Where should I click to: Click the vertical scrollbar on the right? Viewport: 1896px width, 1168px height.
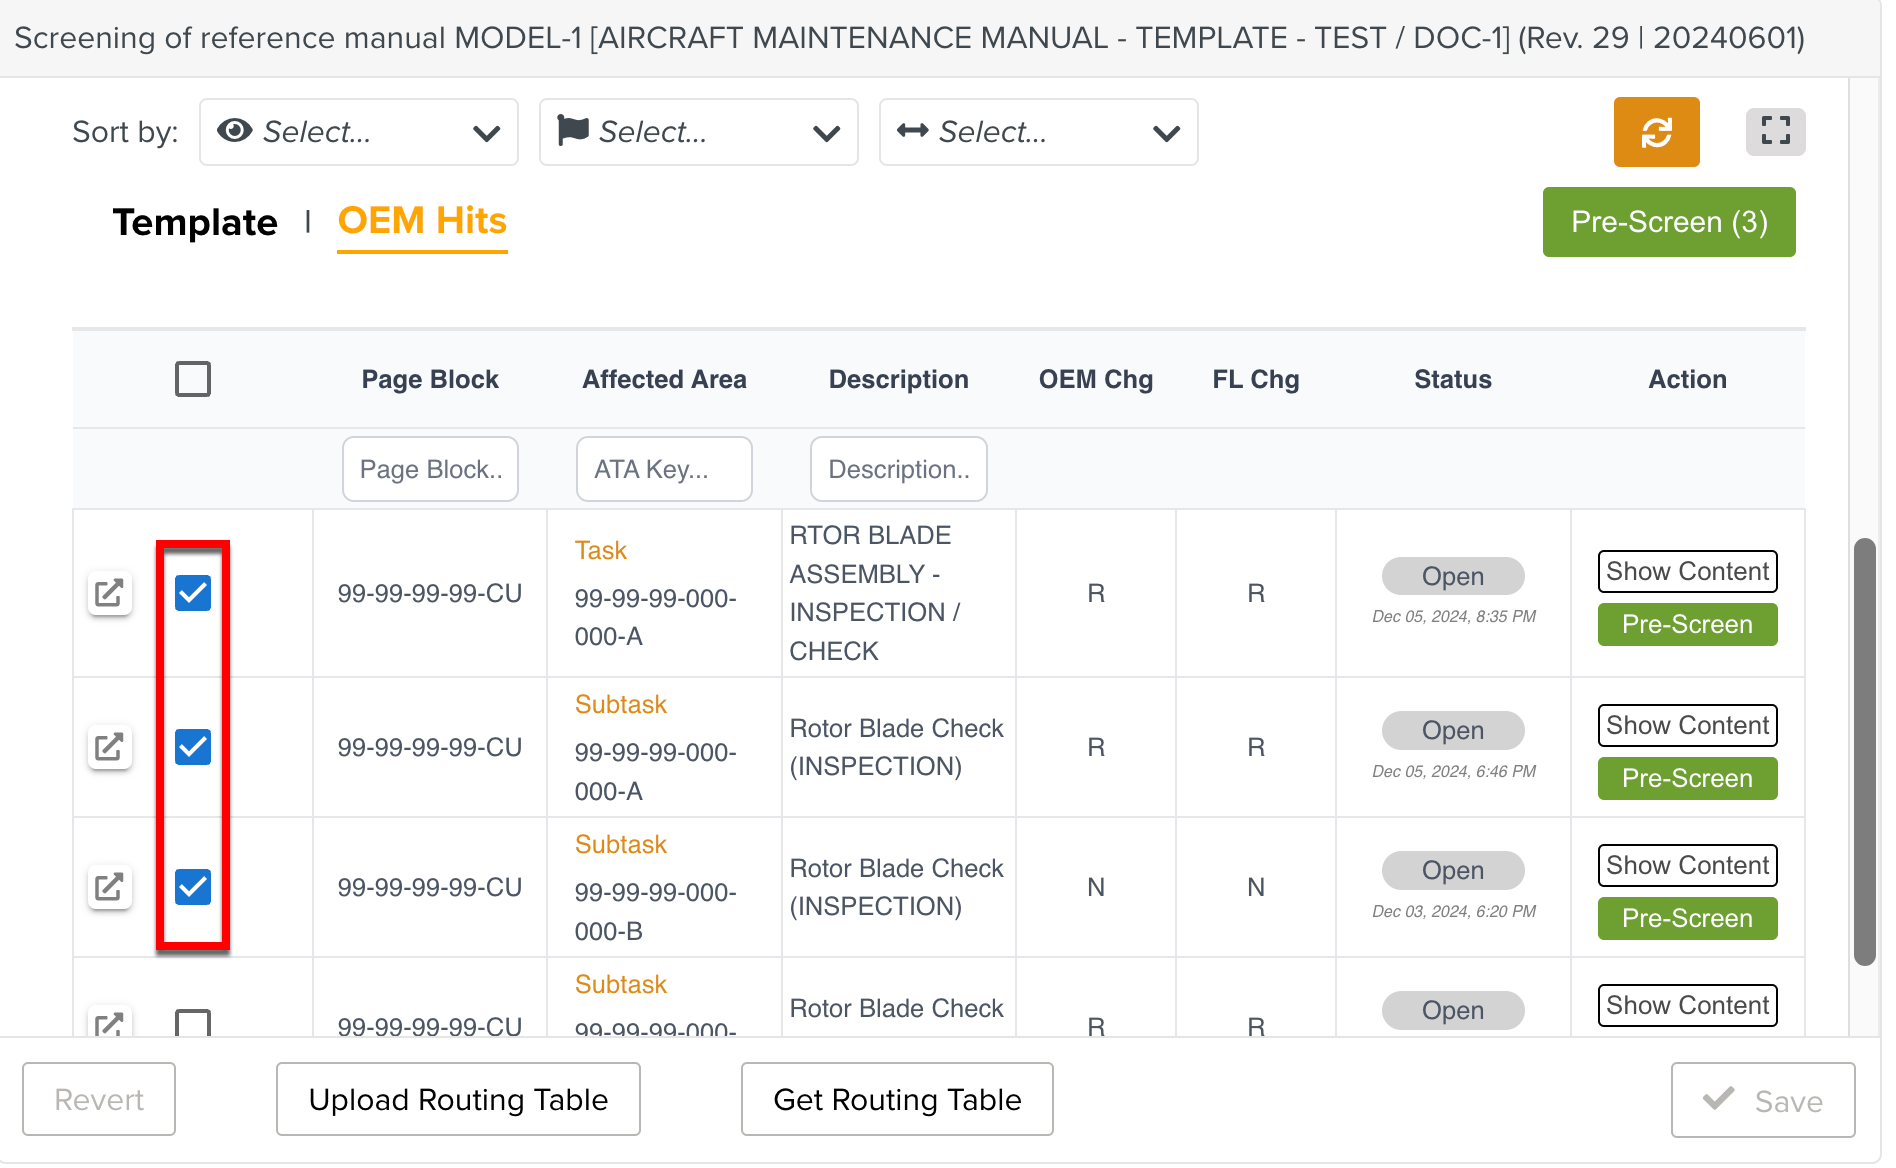click(x=1864, y=750)
